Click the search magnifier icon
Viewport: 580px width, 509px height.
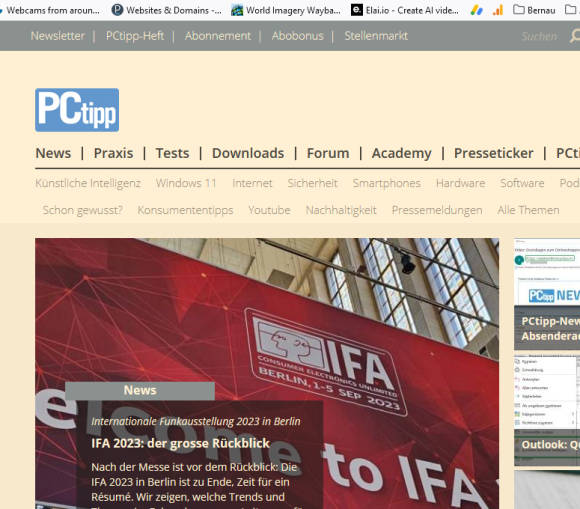(x=575, y=36)
